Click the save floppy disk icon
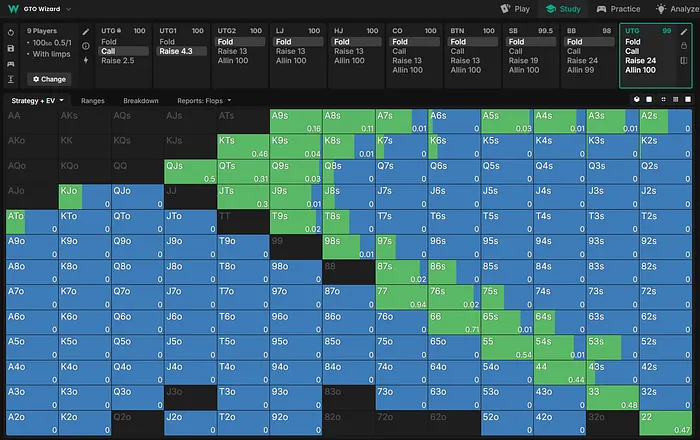Image resolution: width=700 pixels, height=440 pixels. tap(10, 46)
